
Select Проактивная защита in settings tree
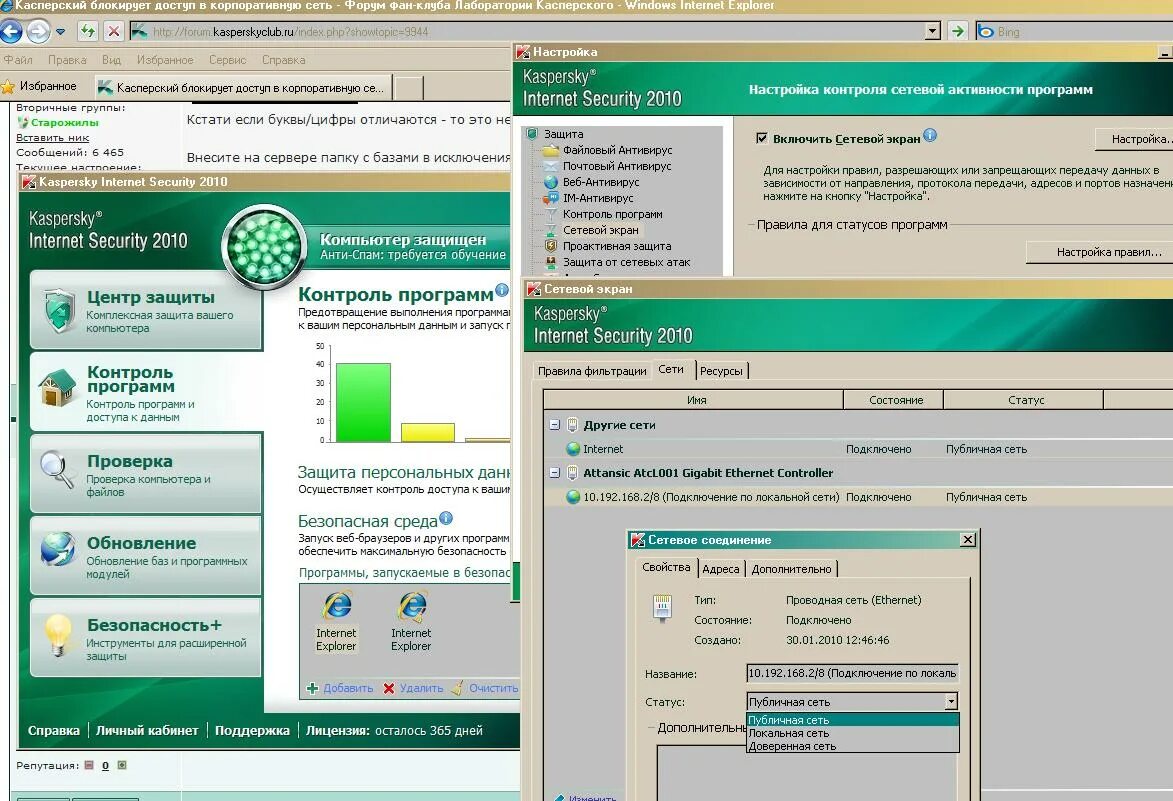click(617, 246)
